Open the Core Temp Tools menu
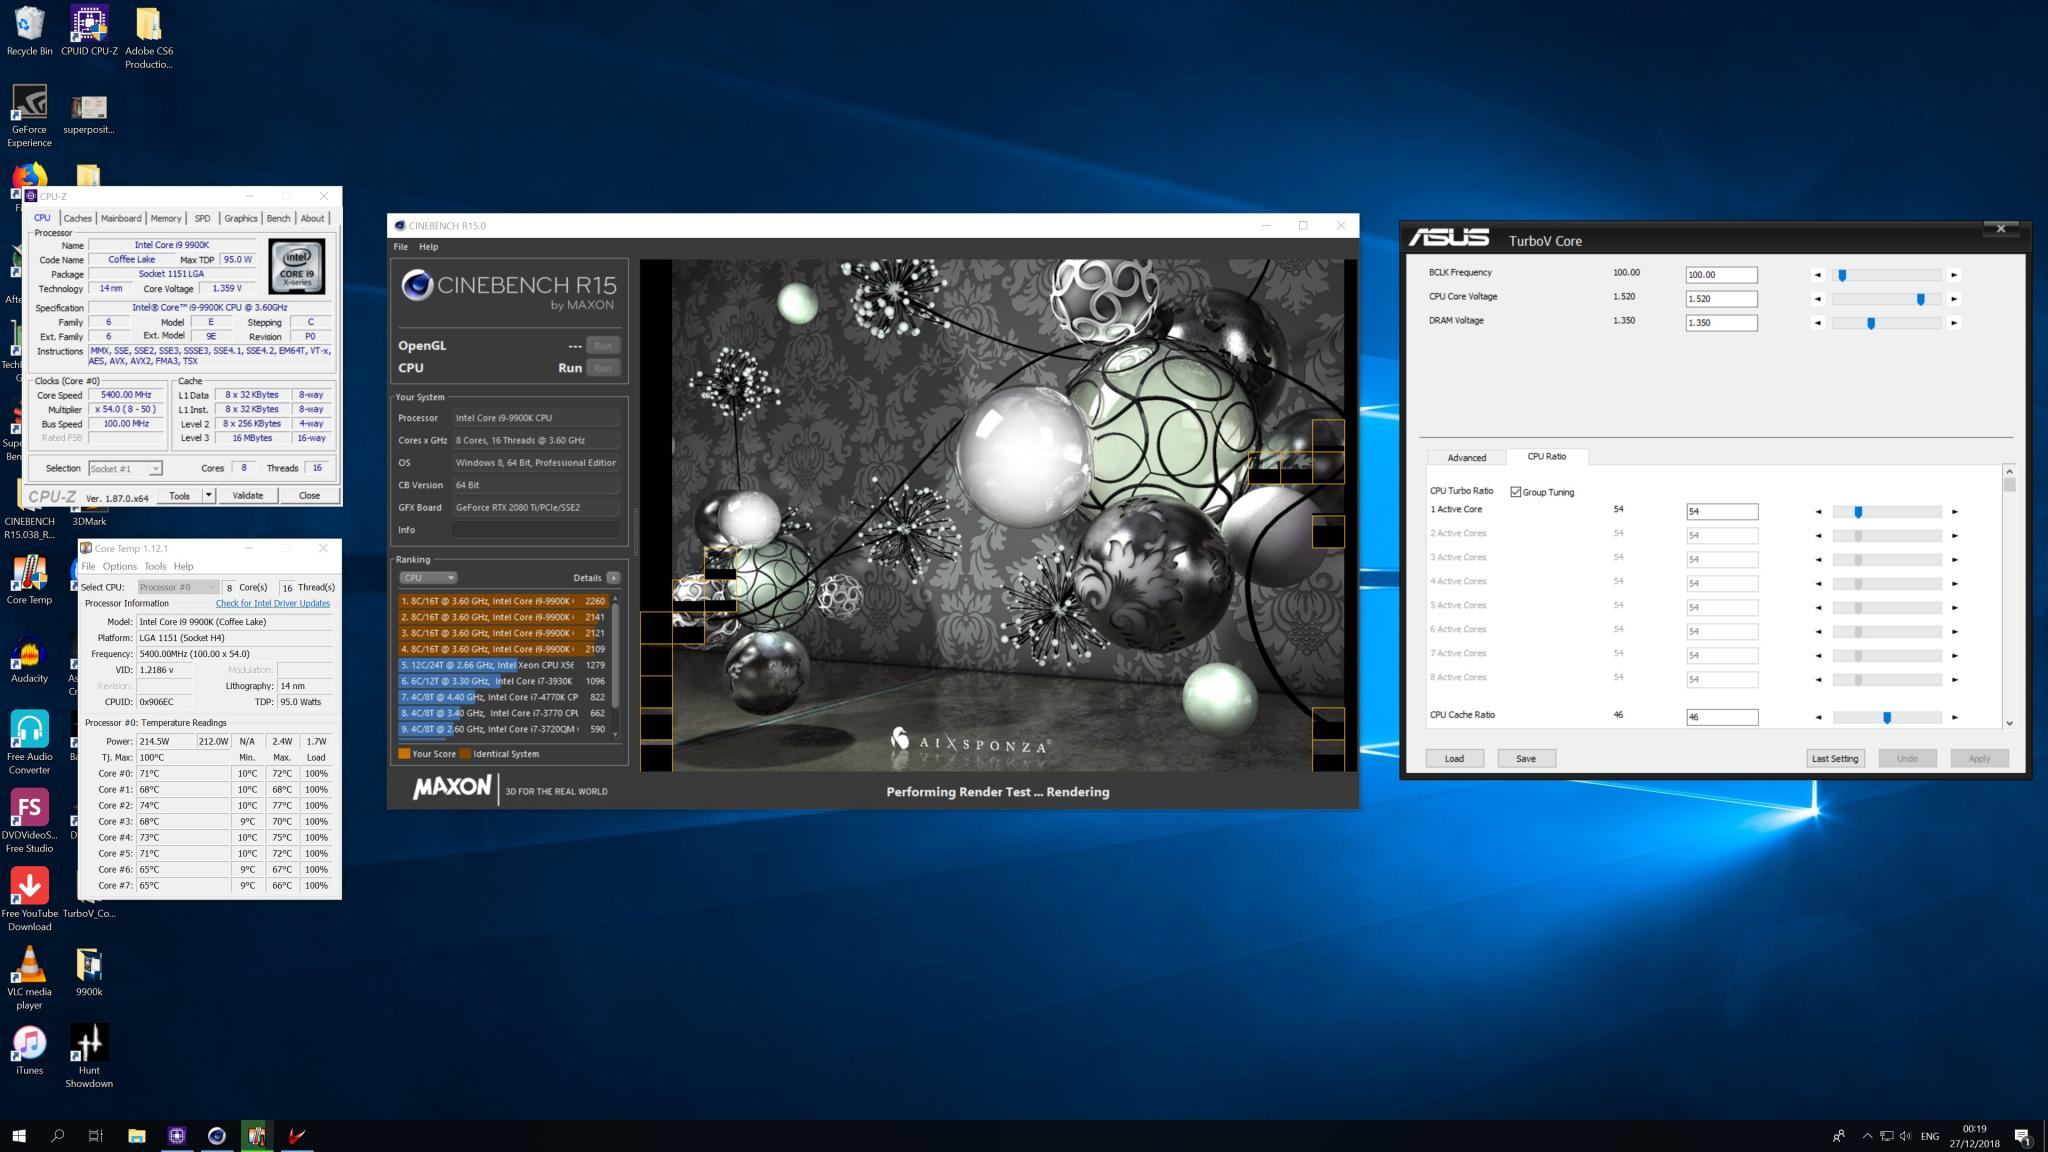 point(154,566)
